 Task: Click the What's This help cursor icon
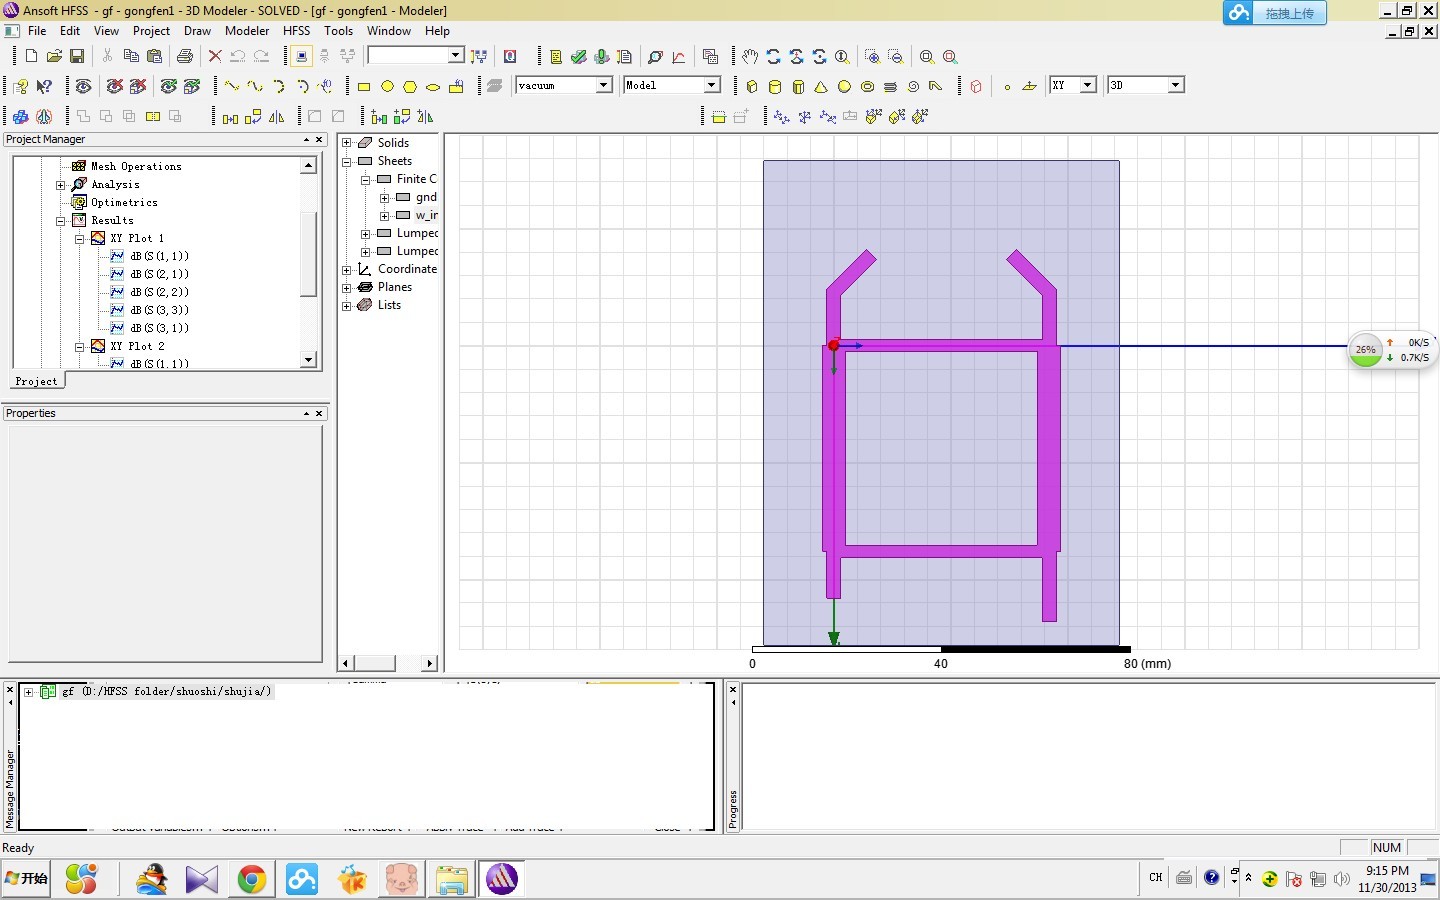pyautogui.click(x=44, y=87)
